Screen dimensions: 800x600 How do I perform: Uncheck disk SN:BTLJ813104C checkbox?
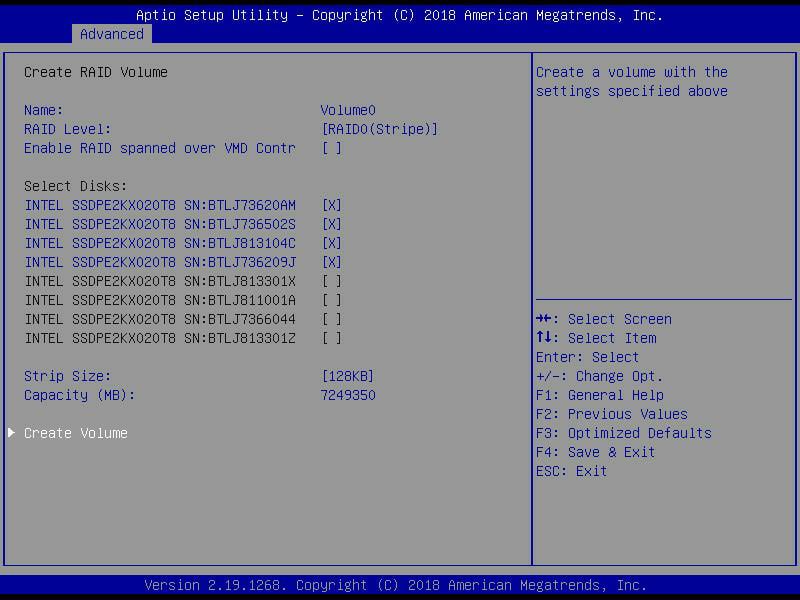click(332, 243)
